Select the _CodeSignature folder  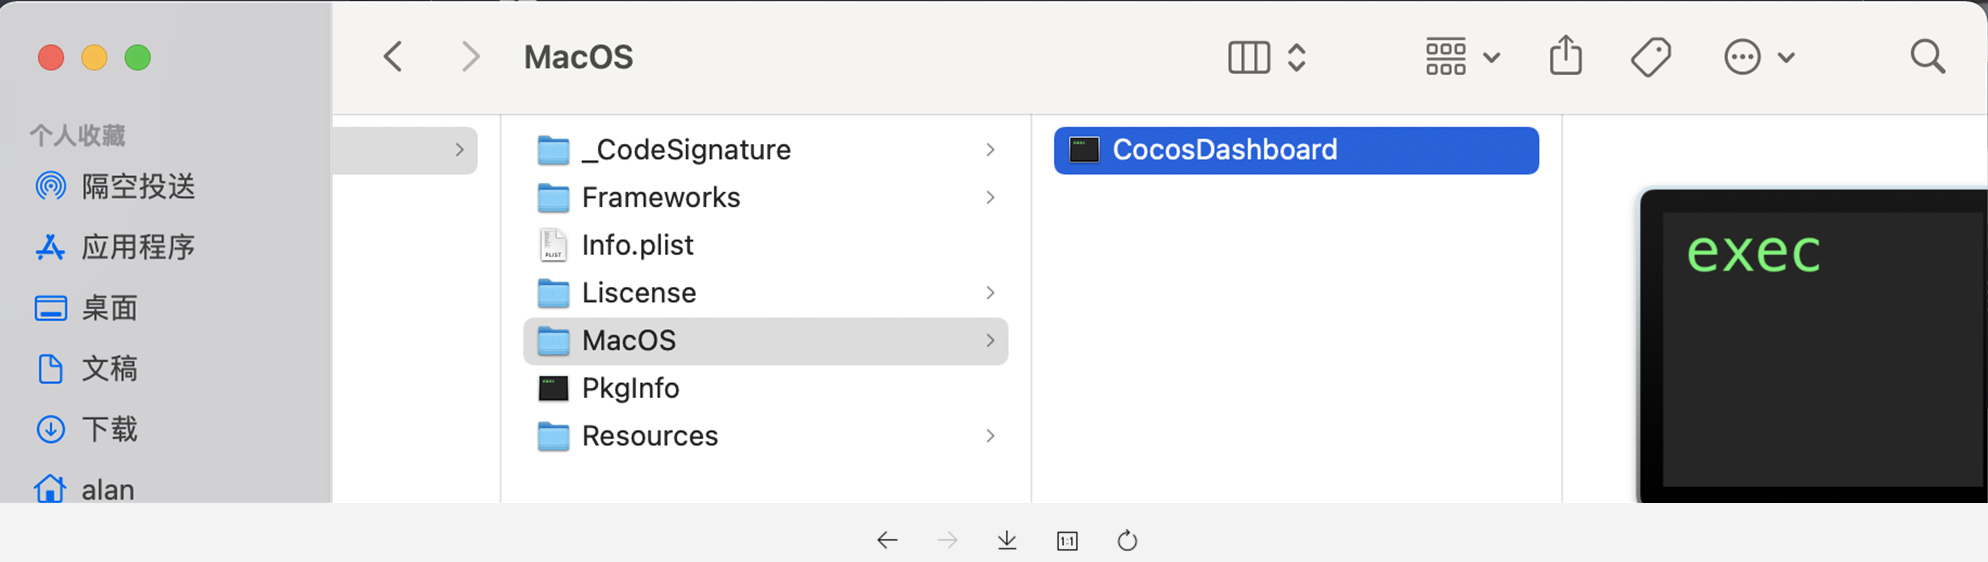(x=686, y=150)
